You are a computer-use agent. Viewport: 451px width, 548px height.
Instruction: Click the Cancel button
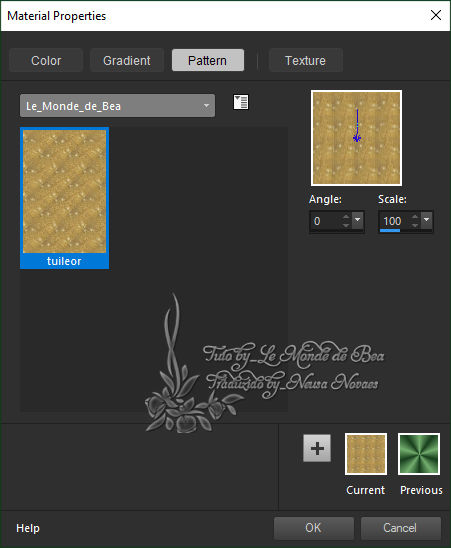pos(401,528)
